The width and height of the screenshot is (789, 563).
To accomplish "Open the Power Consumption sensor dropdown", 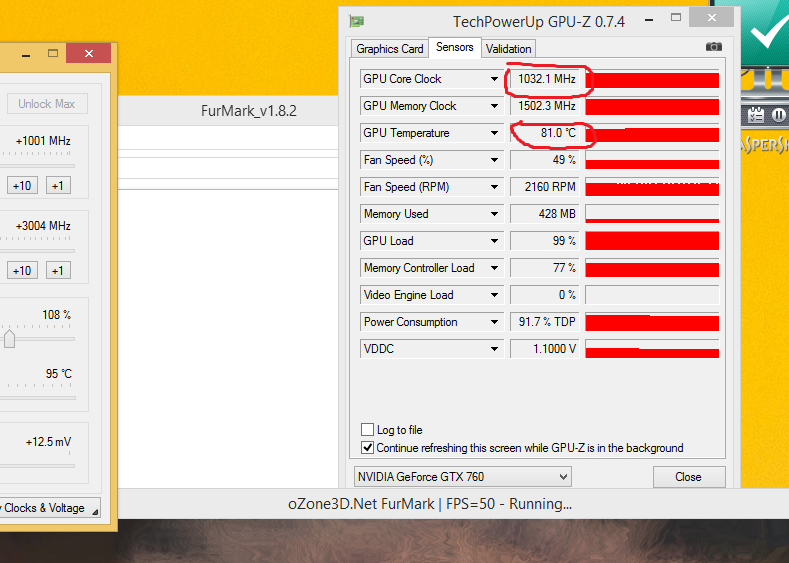I will coord(494,322).
